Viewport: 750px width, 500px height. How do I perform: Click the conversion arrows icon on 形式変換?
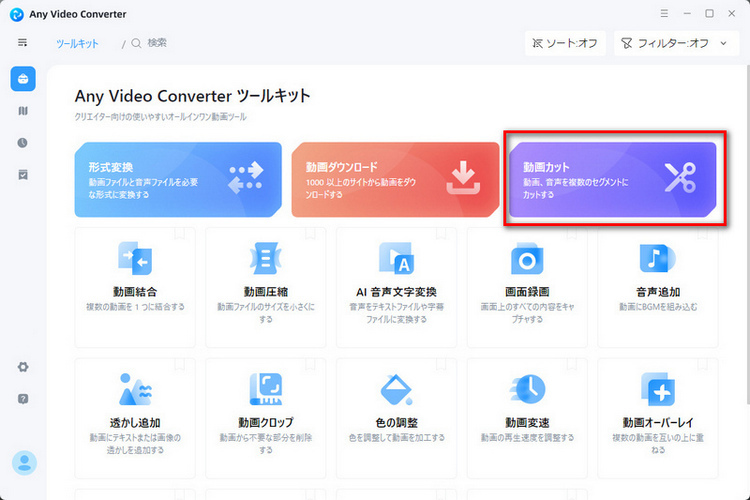pyautogui.click(x=245, y=178)
